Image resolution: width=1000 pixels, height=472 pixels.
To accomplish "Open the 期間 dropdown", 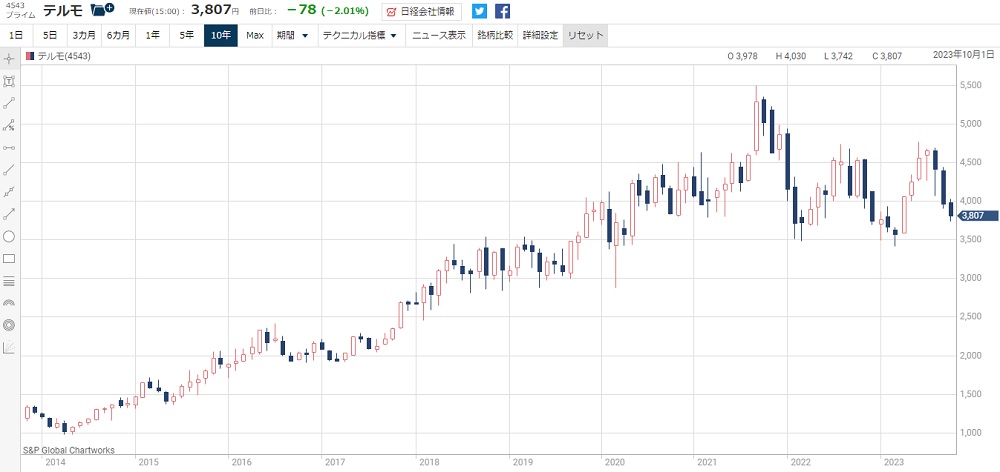I will tap(292, 35).
